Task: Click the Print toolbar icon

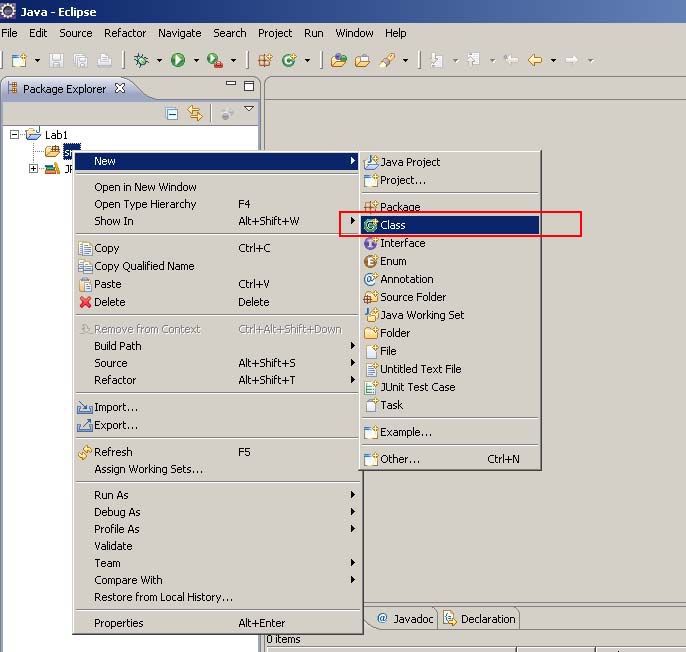Action: 104,60
